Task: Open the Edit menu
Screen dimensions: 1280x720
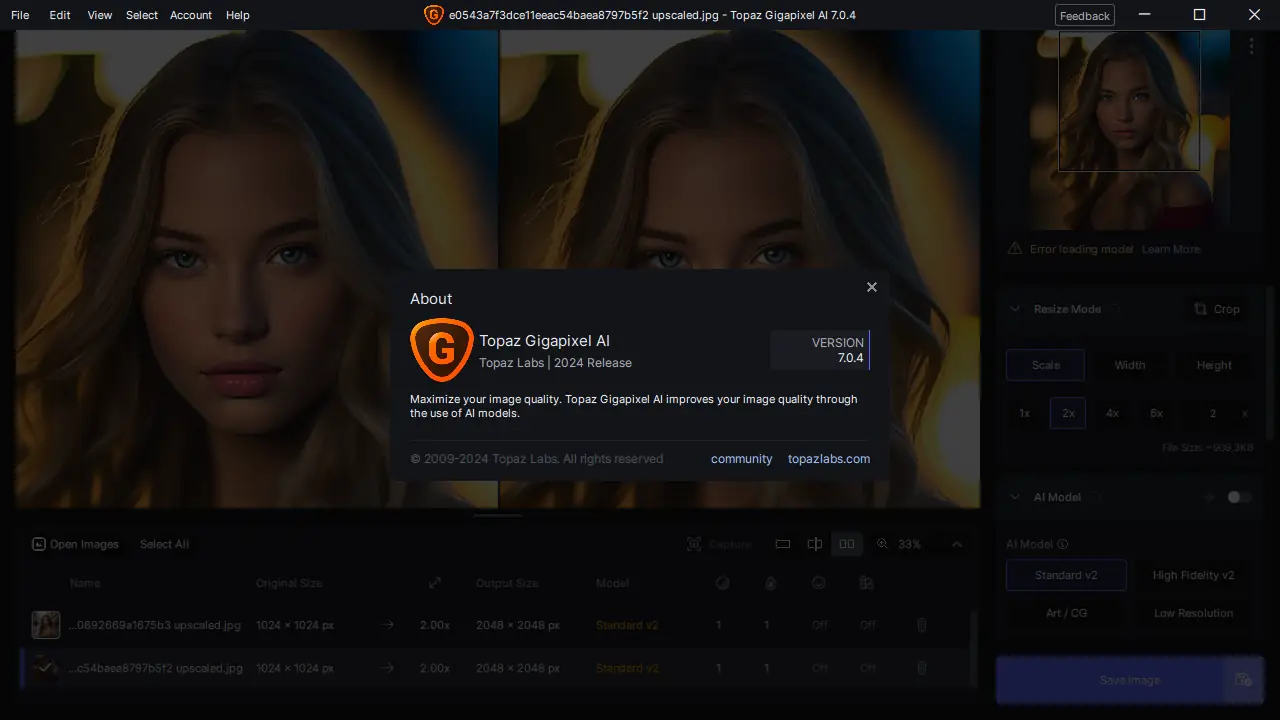Action: pyautogui.click(x=60, y=15)
